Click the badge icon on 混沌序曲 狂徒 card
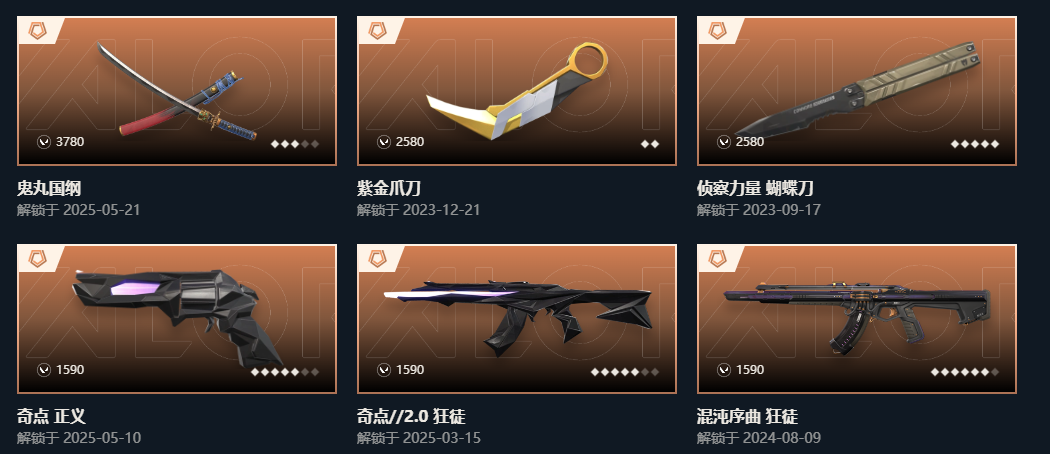Viewport: 1050px width, 454px height. click(718, 258)
